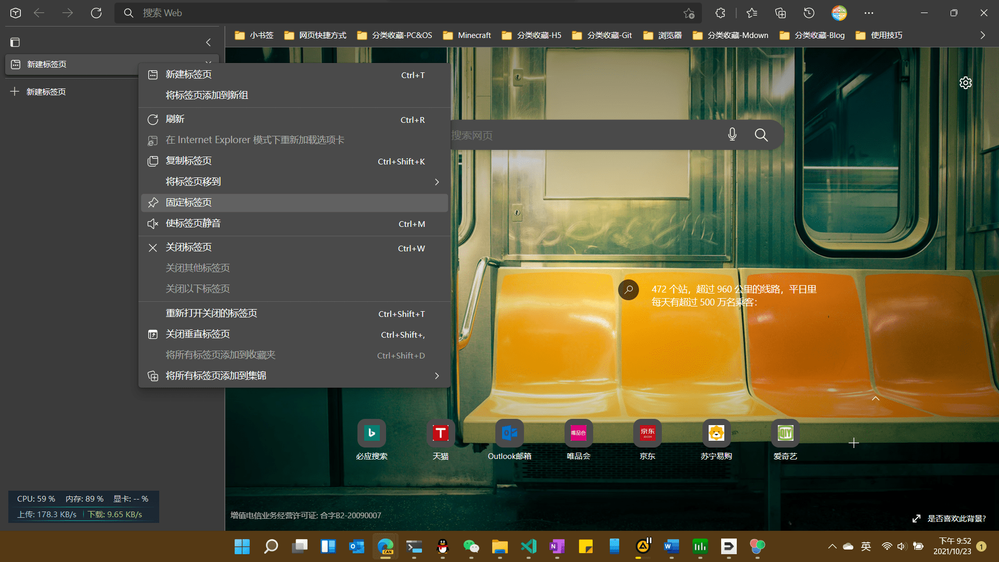Open the 苏宁易购 quick link
Viewport: 999px width, 562px height.
pyautogui.click(x=716, y=440)
